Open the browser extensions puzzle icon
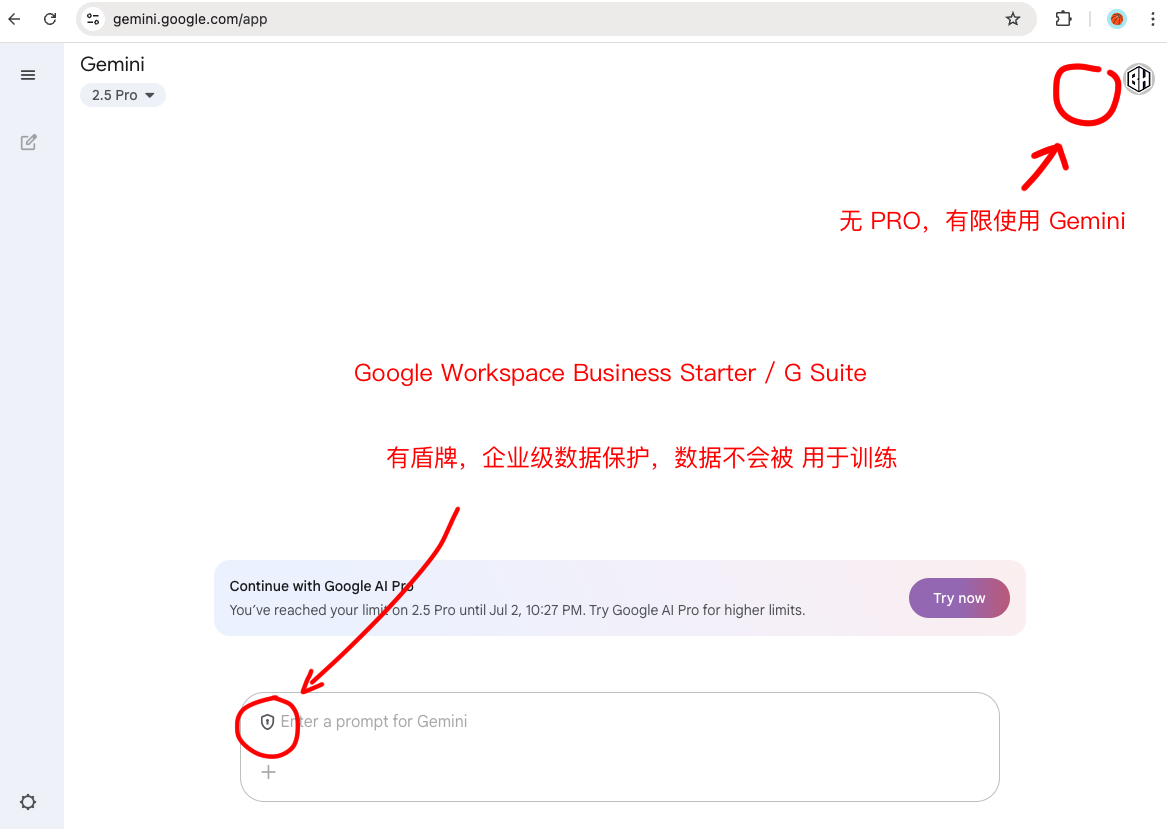Image resolution: width=1167 pixels, height=829 pixels. [1064, 19]
